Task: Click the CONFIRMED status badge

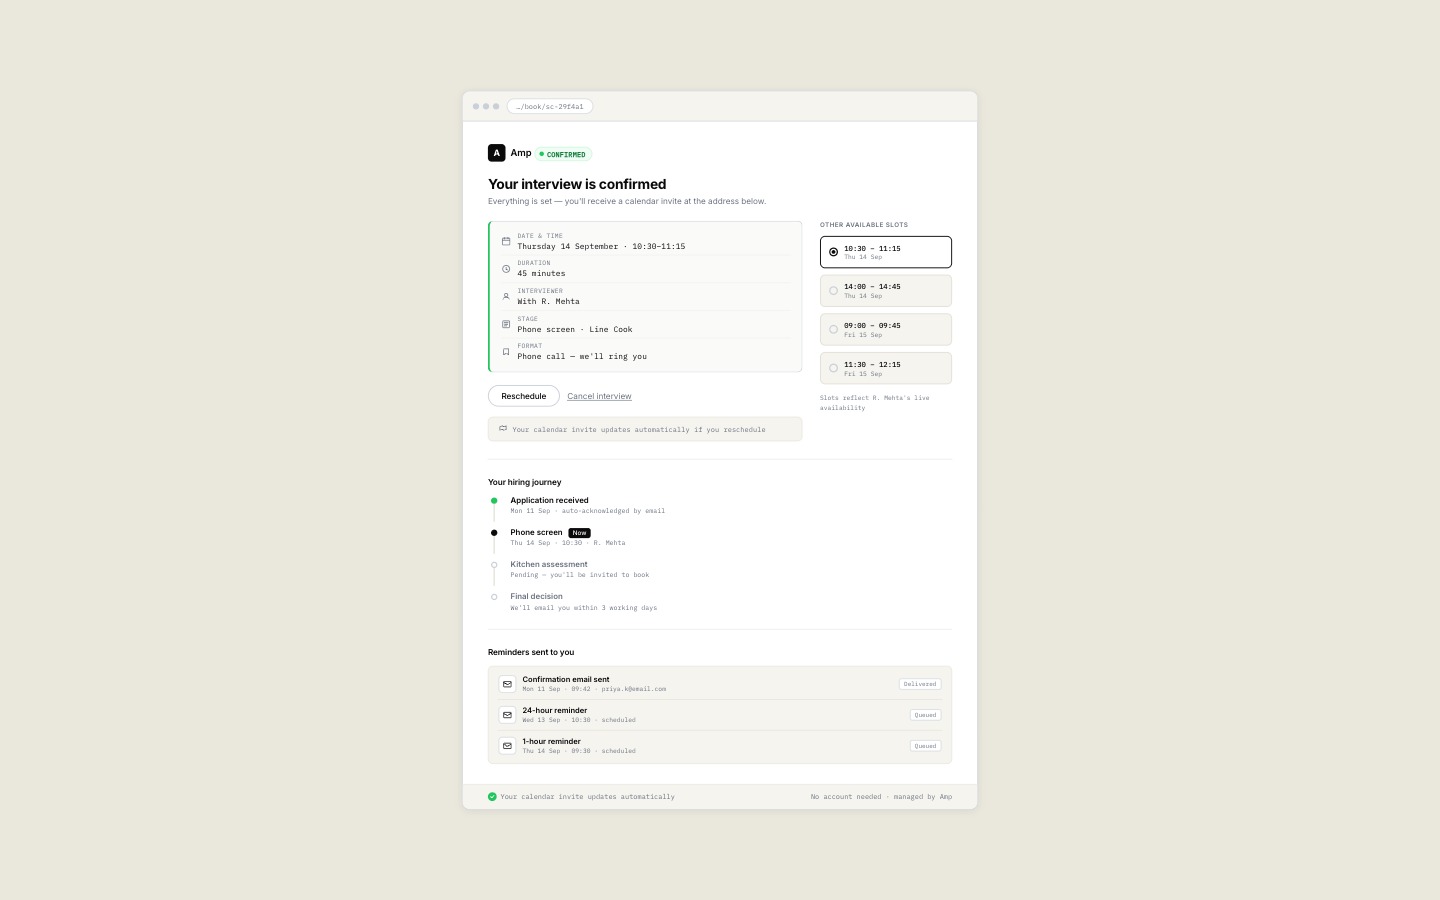Action: 563,154
